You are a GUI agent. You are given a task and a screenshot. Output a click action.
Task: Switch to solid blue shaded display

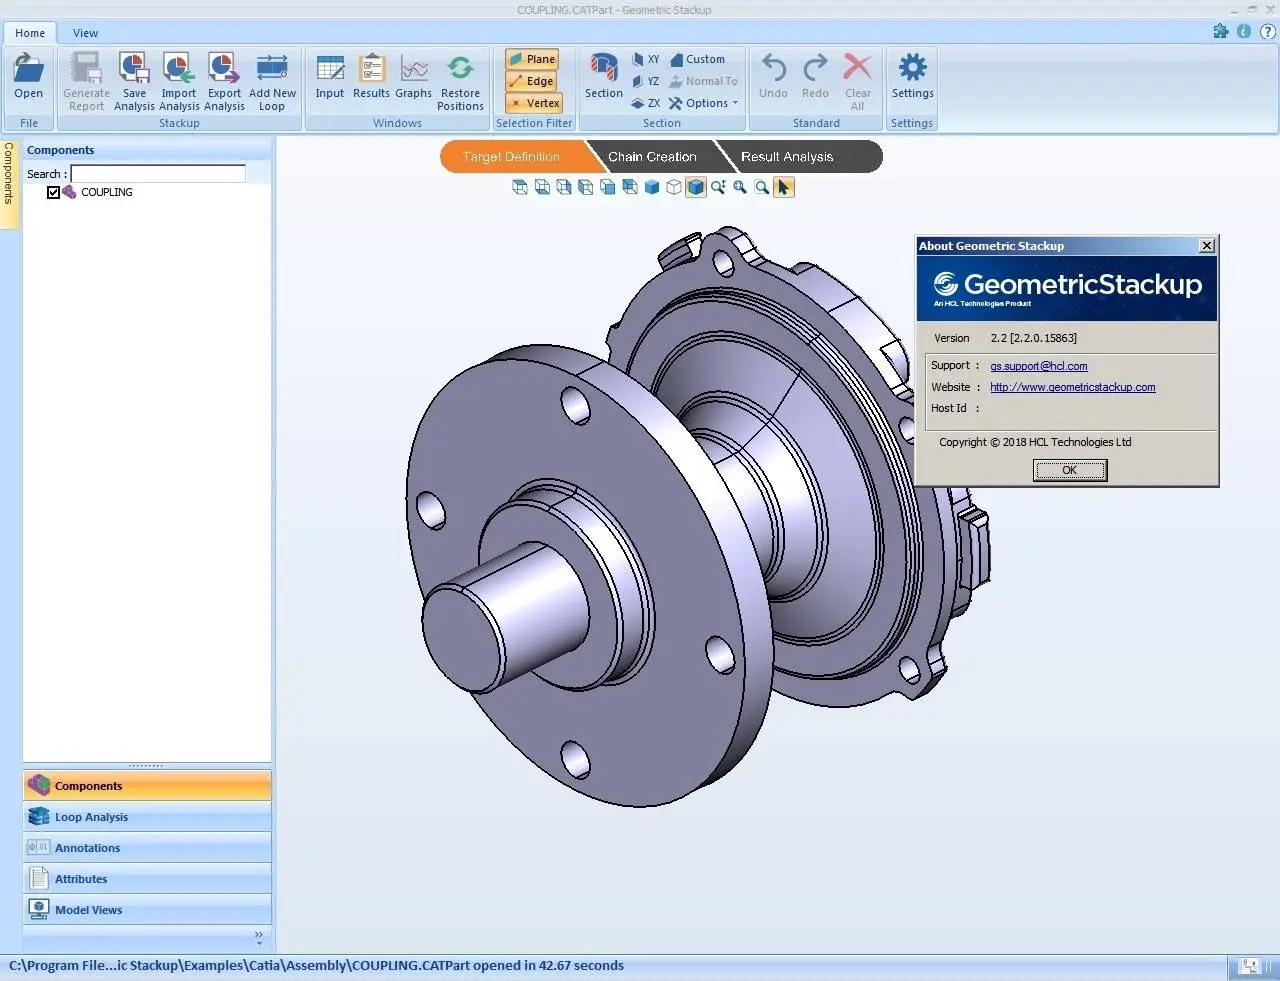point(652,187)
